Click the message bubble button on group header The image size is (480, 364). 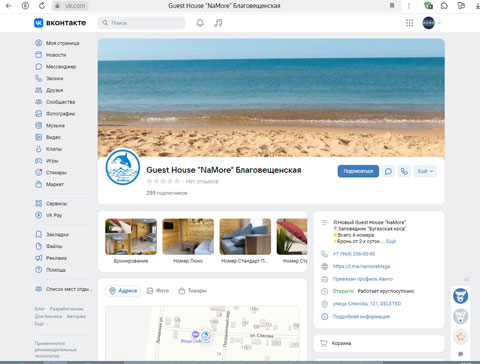point(388,171)
